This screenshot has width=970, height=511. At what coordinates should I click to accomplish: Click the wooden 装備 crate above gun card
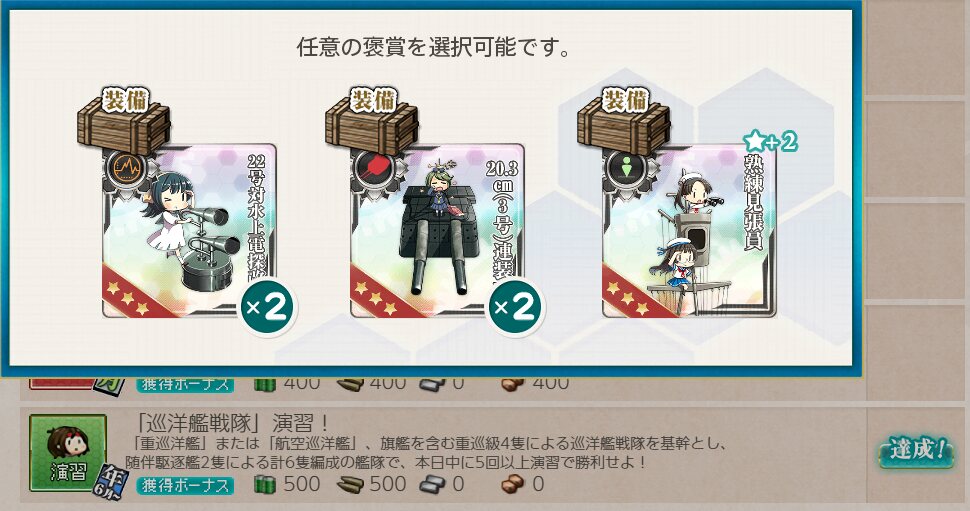pyautogui.click(x=372, y=121)
